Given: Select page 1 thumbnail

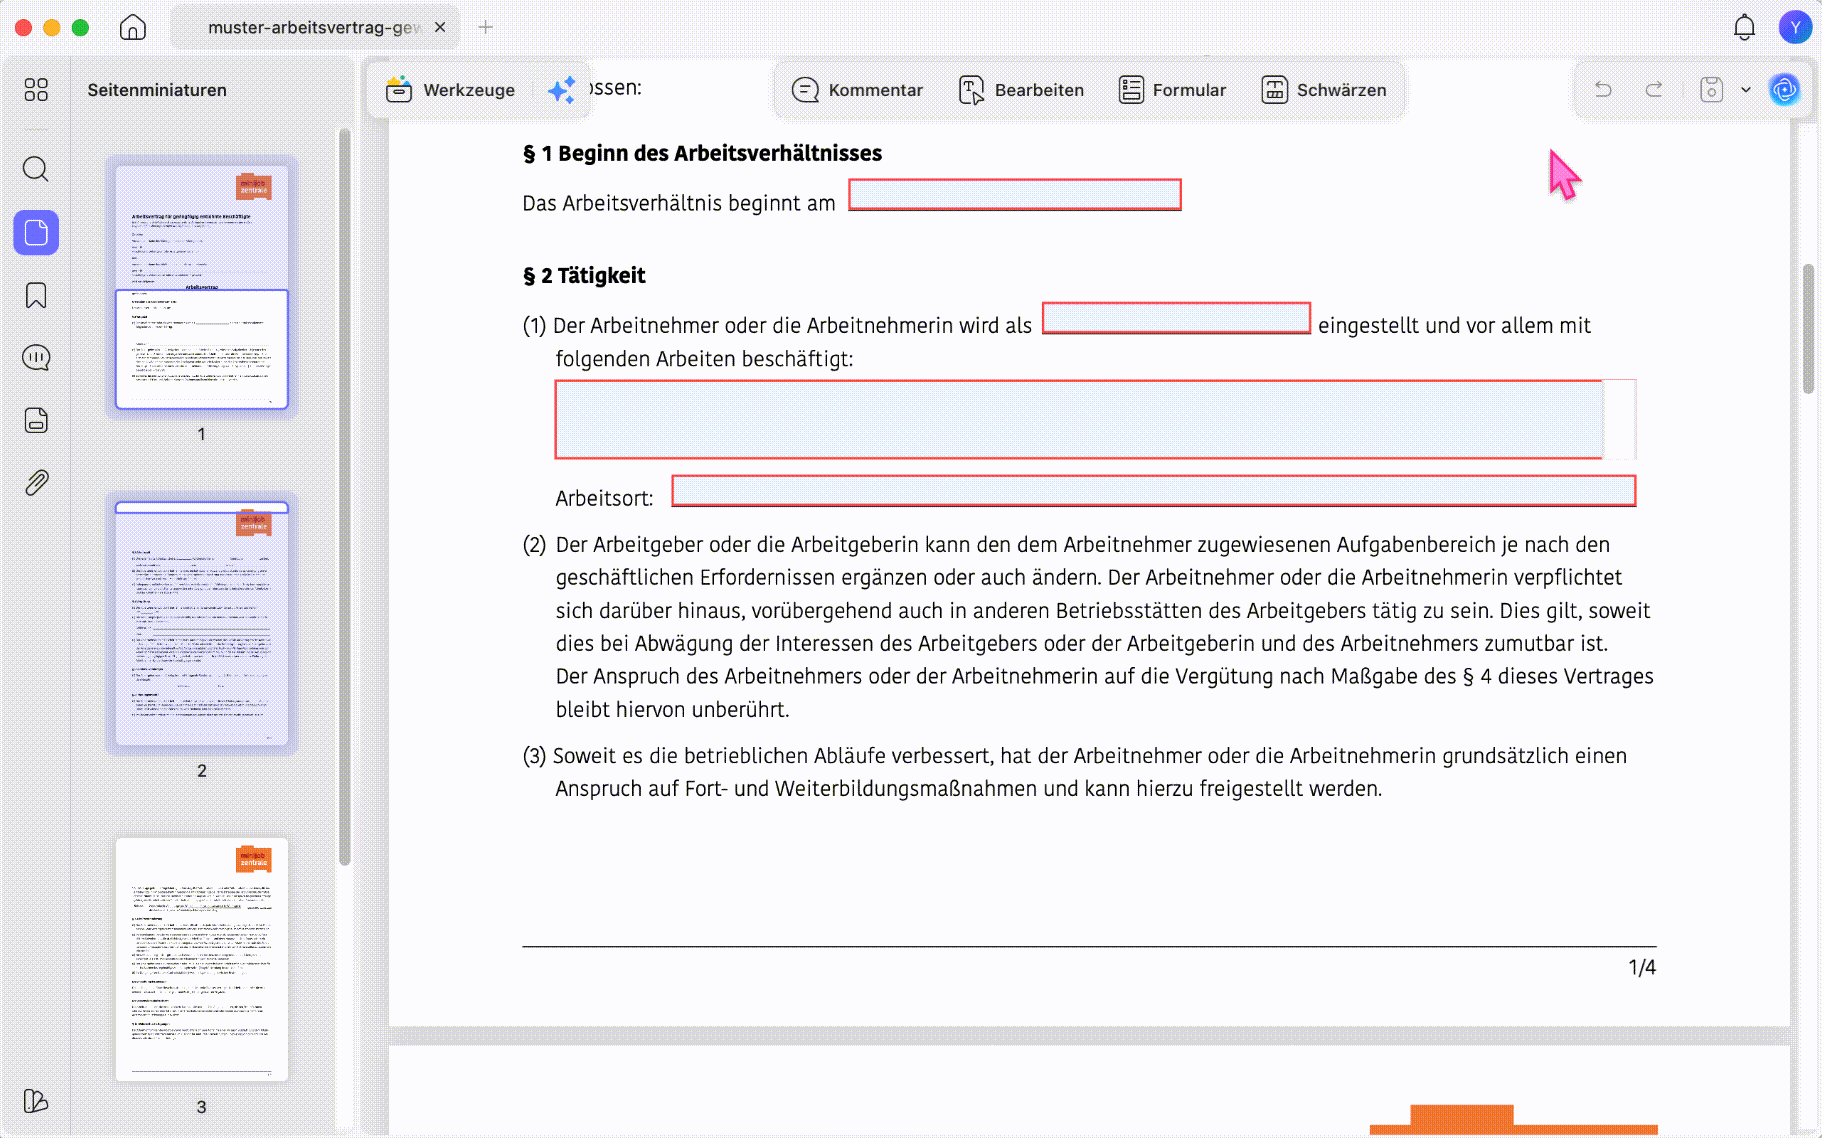Looking at the screenshot, I should (x=202, y=287).
